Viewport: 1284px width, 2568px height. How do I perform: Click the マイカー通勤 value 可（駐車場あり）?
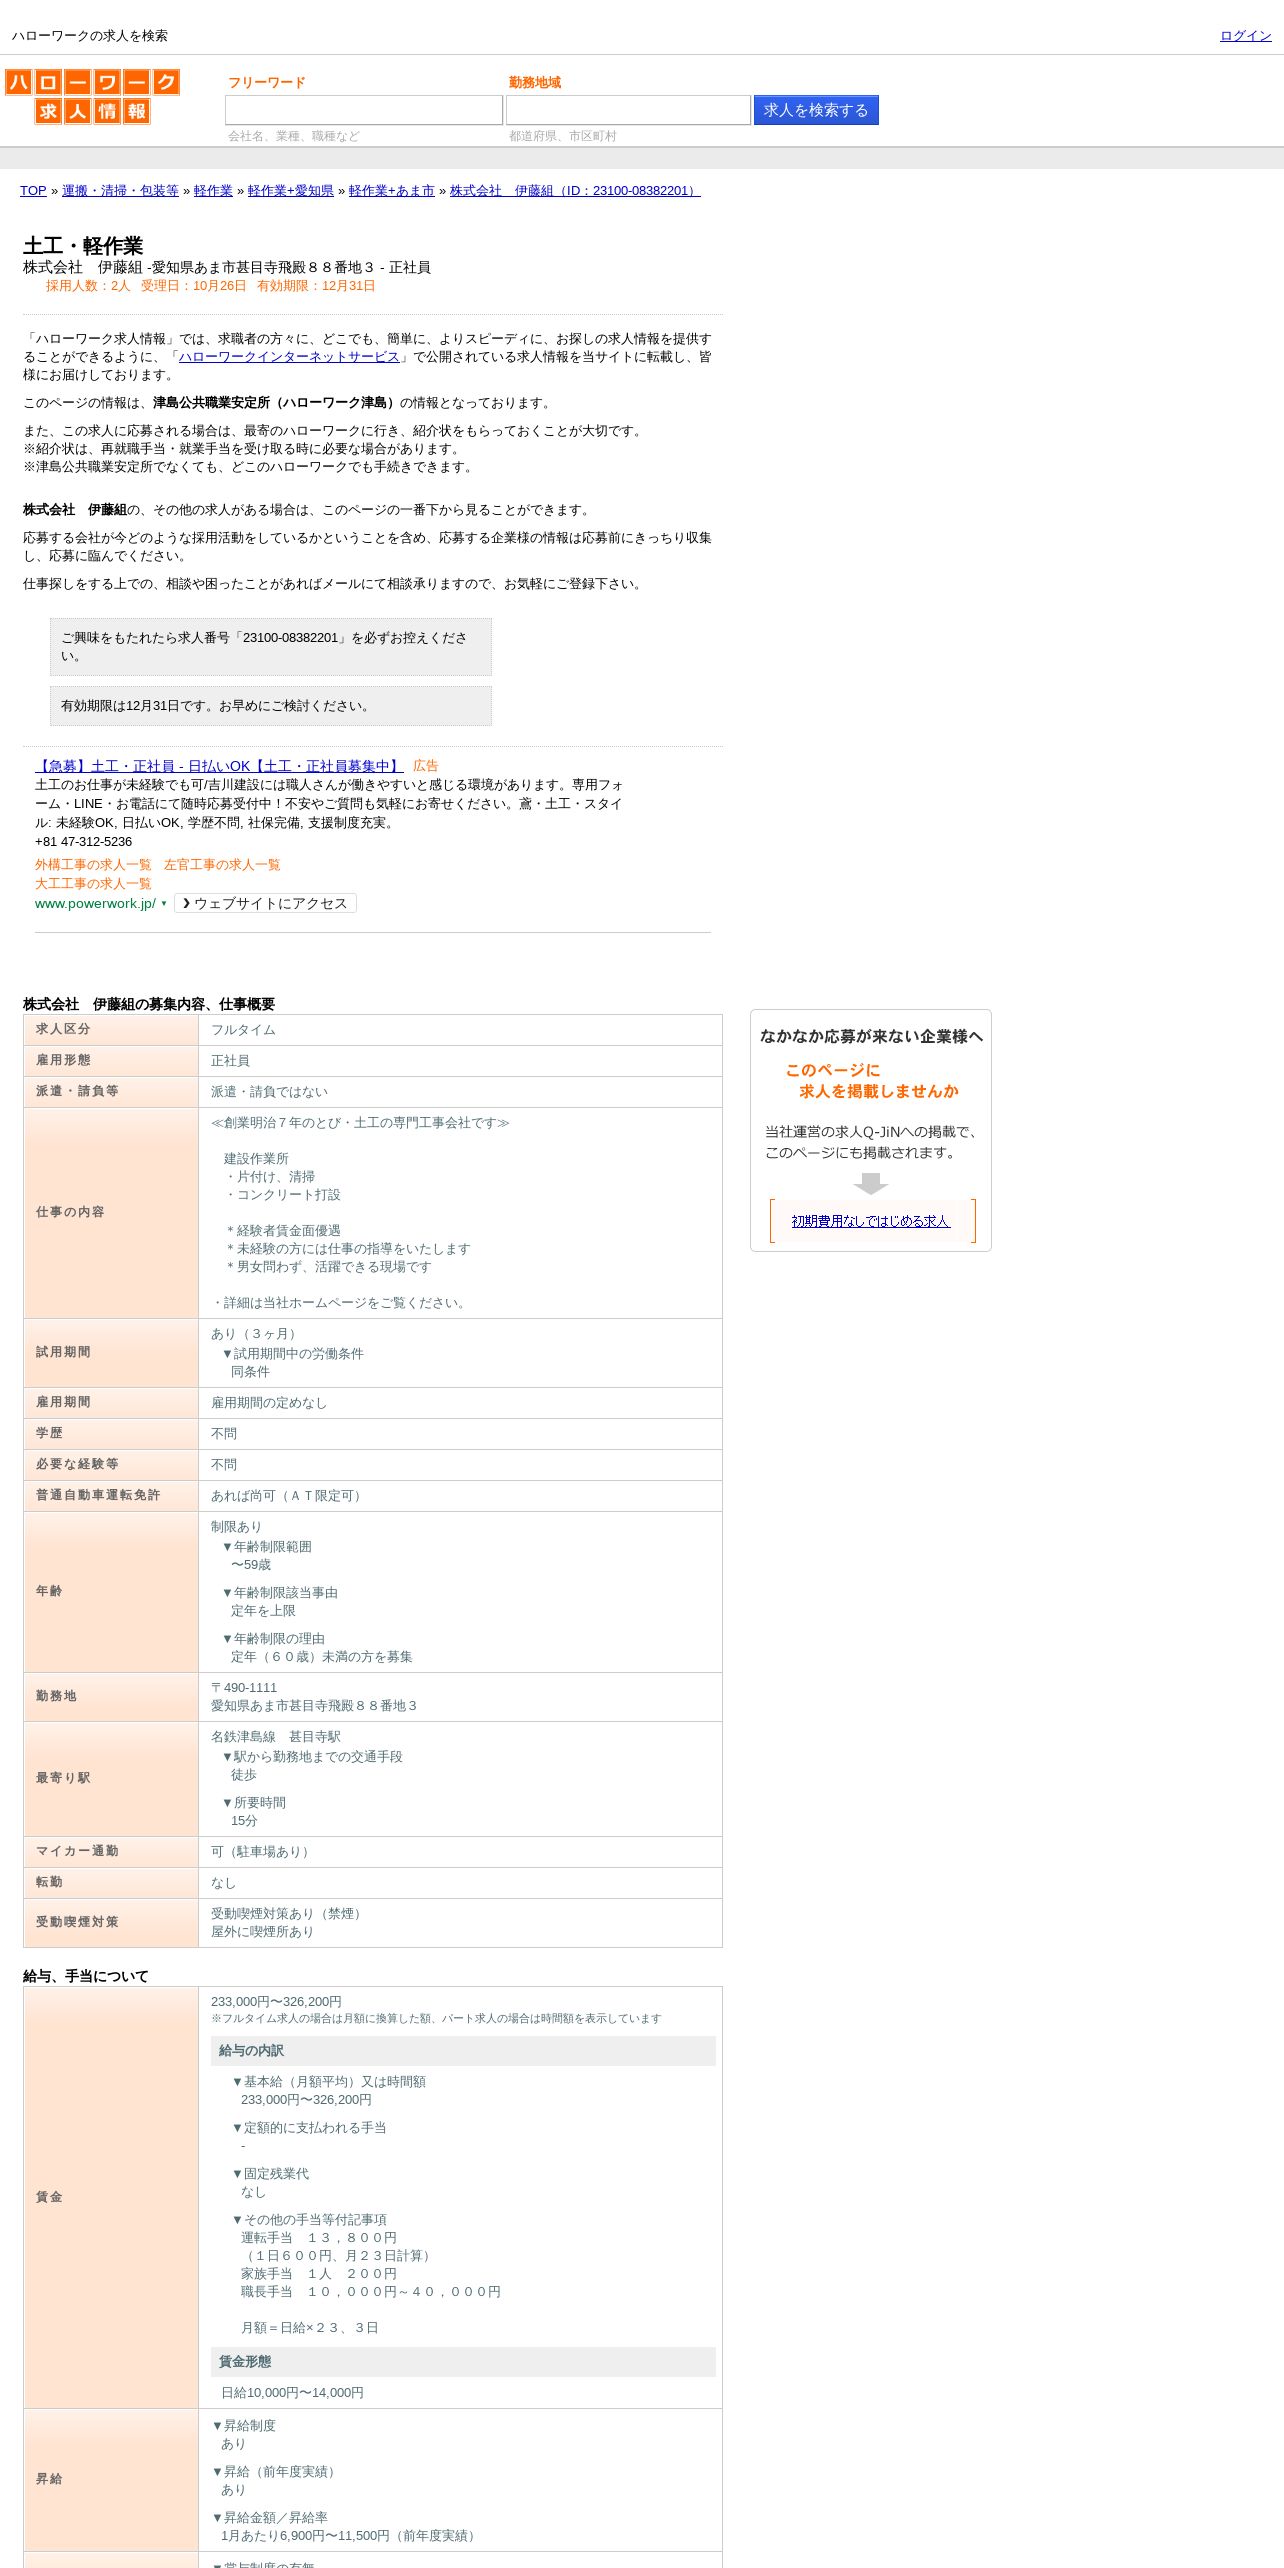pos(263,1852)
